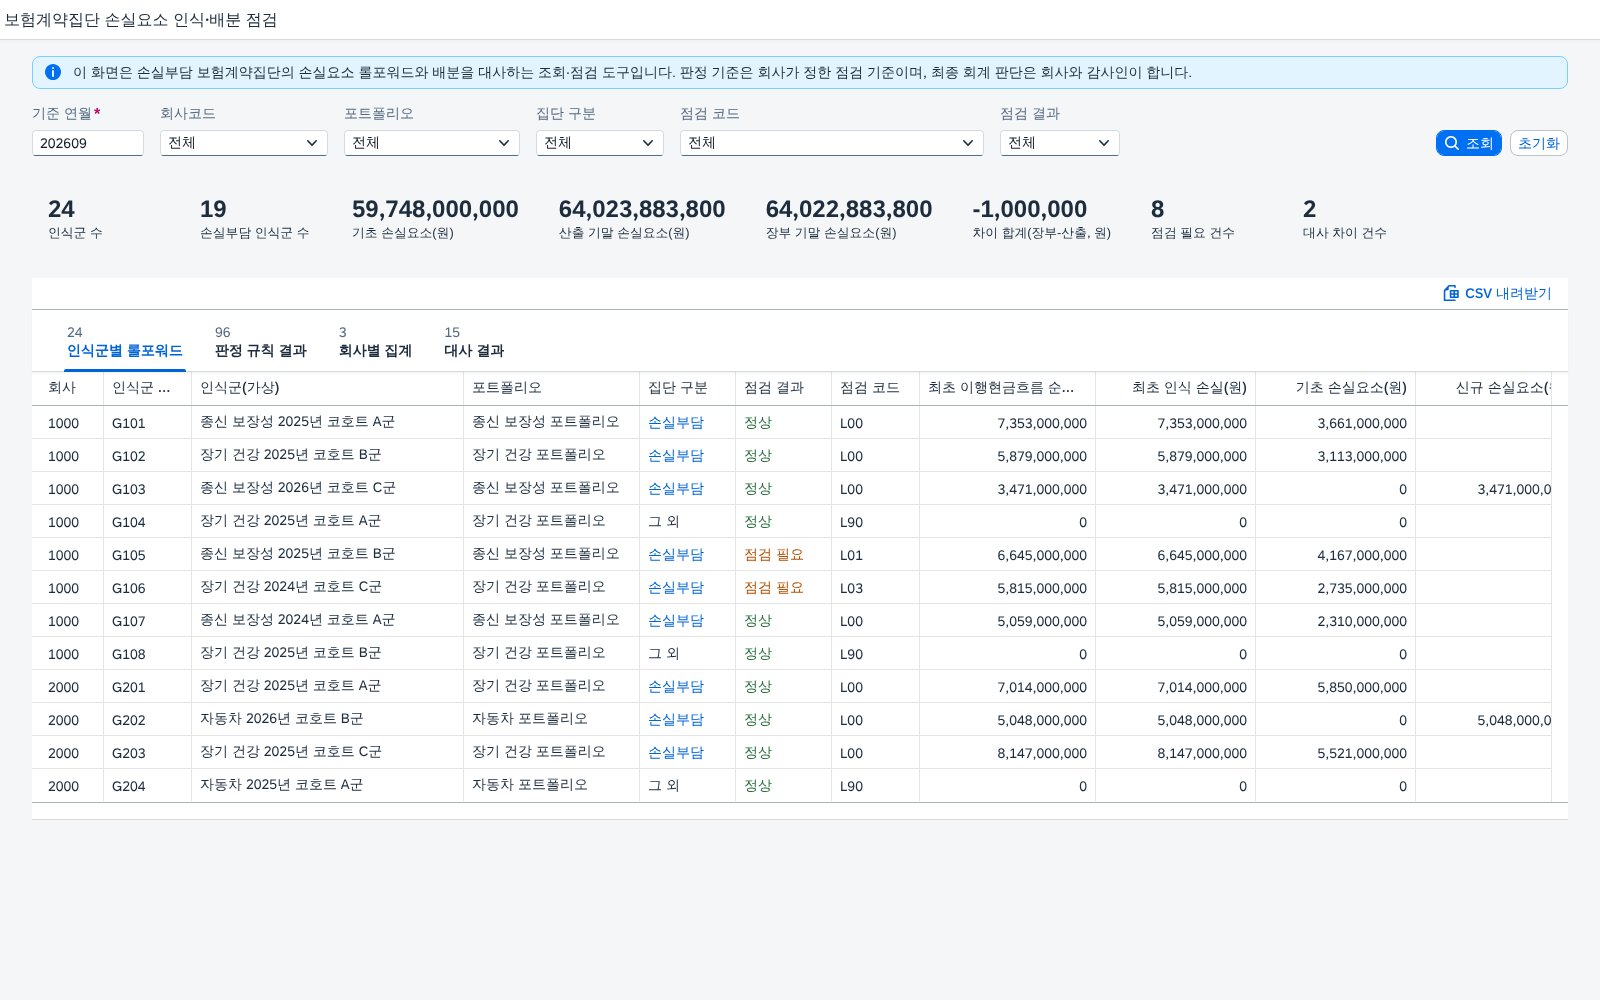The image size is (1600, 1000).
Task: Click the 점검 필요 status in row G106
Action: tap(774, 588)
